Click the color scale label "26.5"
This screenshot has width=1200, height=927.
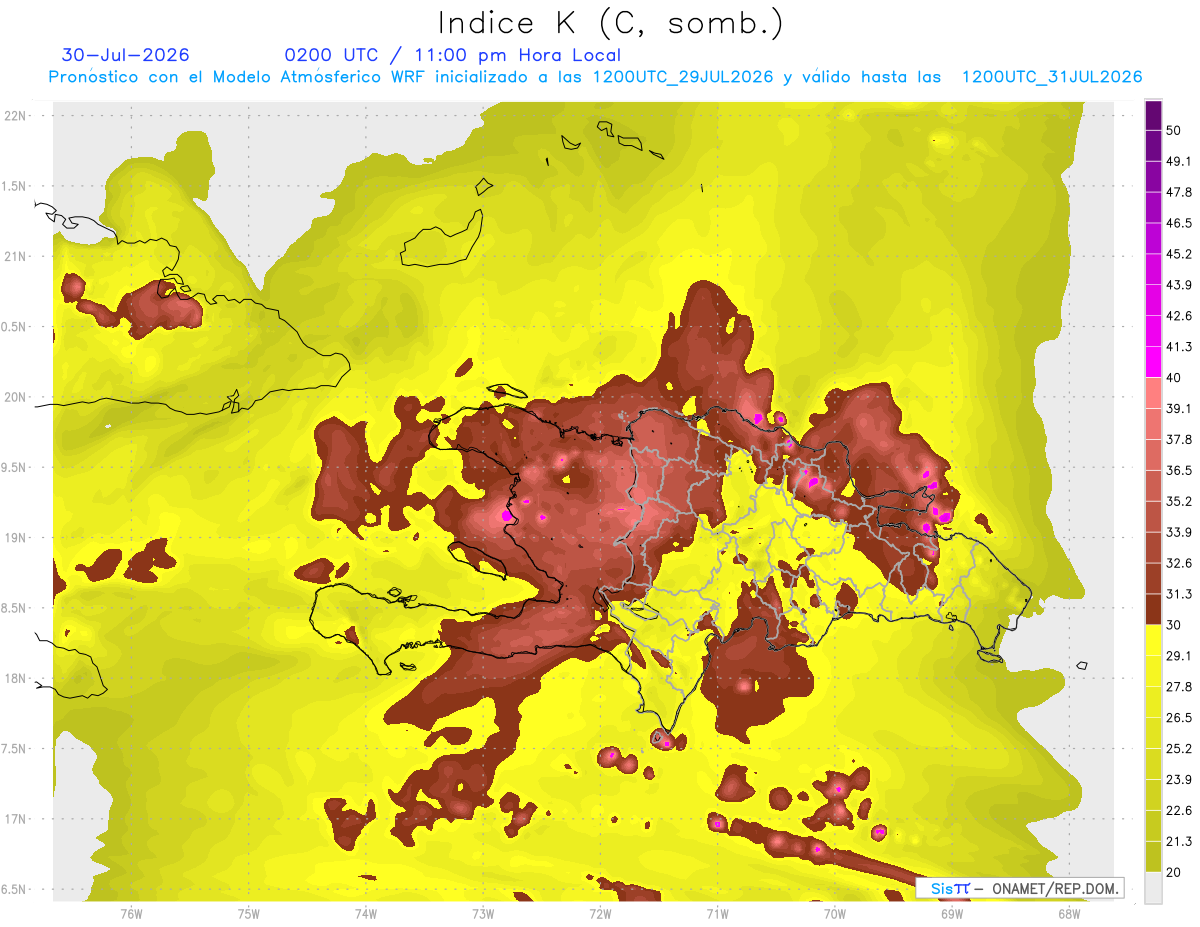1179,718
